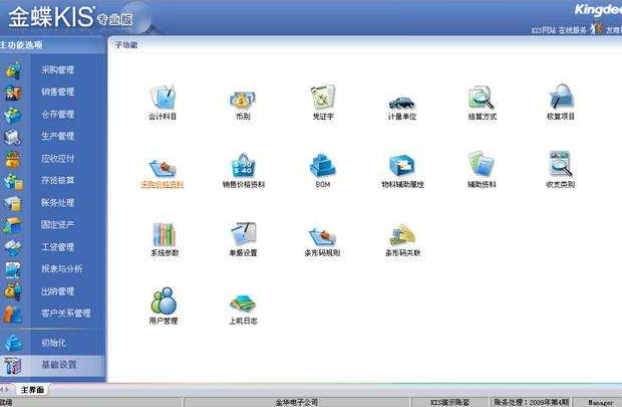Open the 币别 currency icon

point(243,104)
